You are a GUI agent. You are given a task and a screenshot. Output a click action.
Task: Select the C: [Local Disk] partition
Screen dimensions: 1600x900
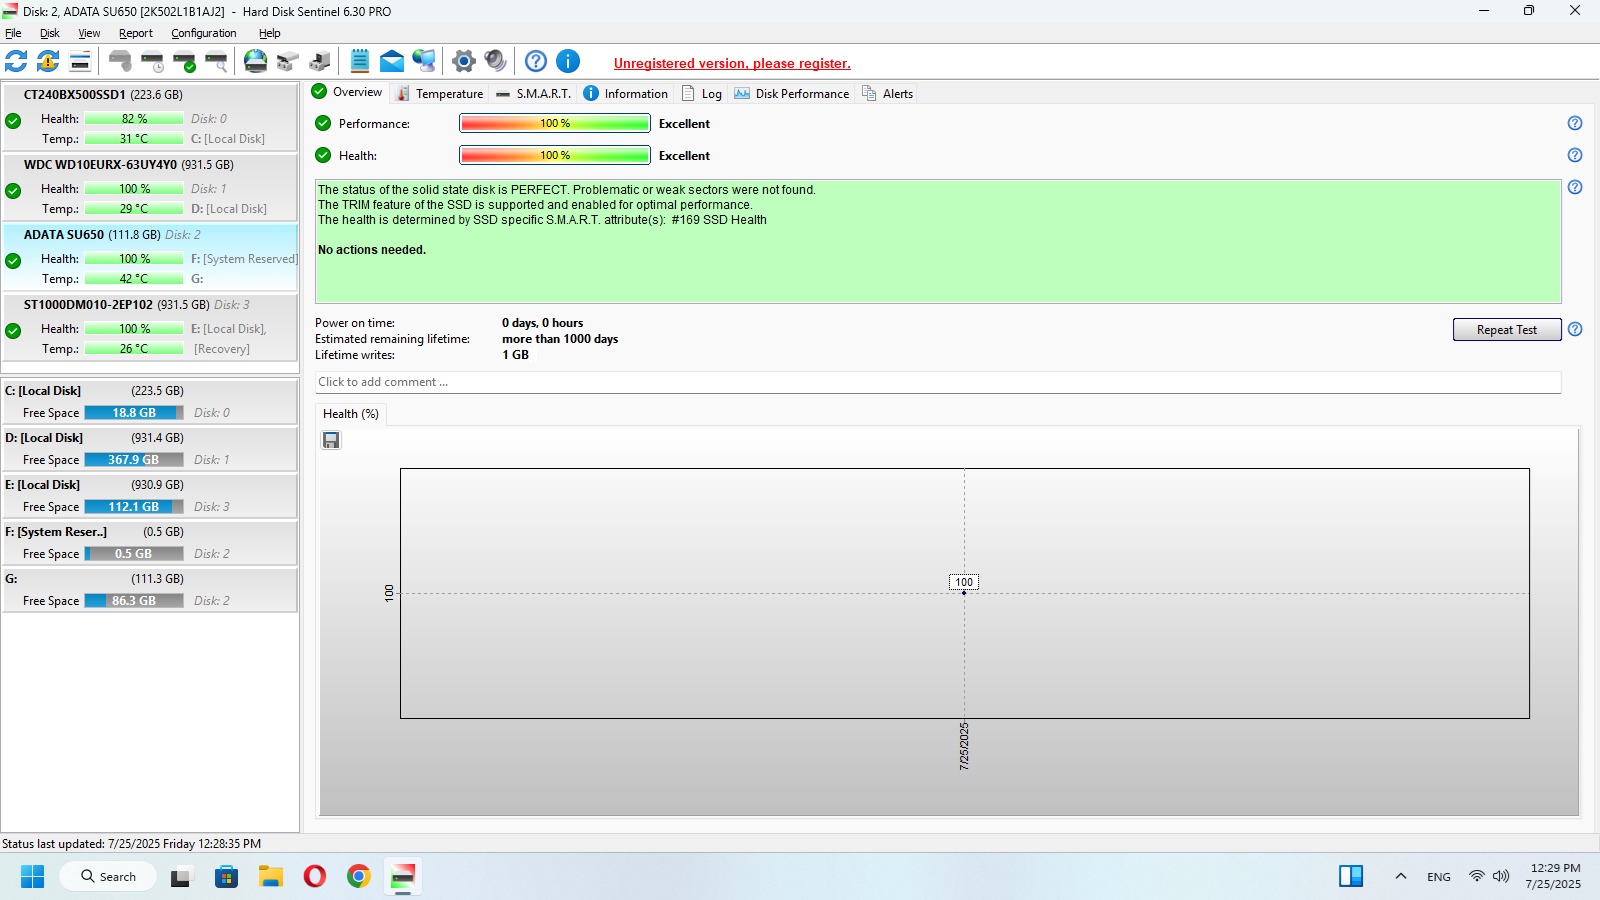(x=150, y=401)
